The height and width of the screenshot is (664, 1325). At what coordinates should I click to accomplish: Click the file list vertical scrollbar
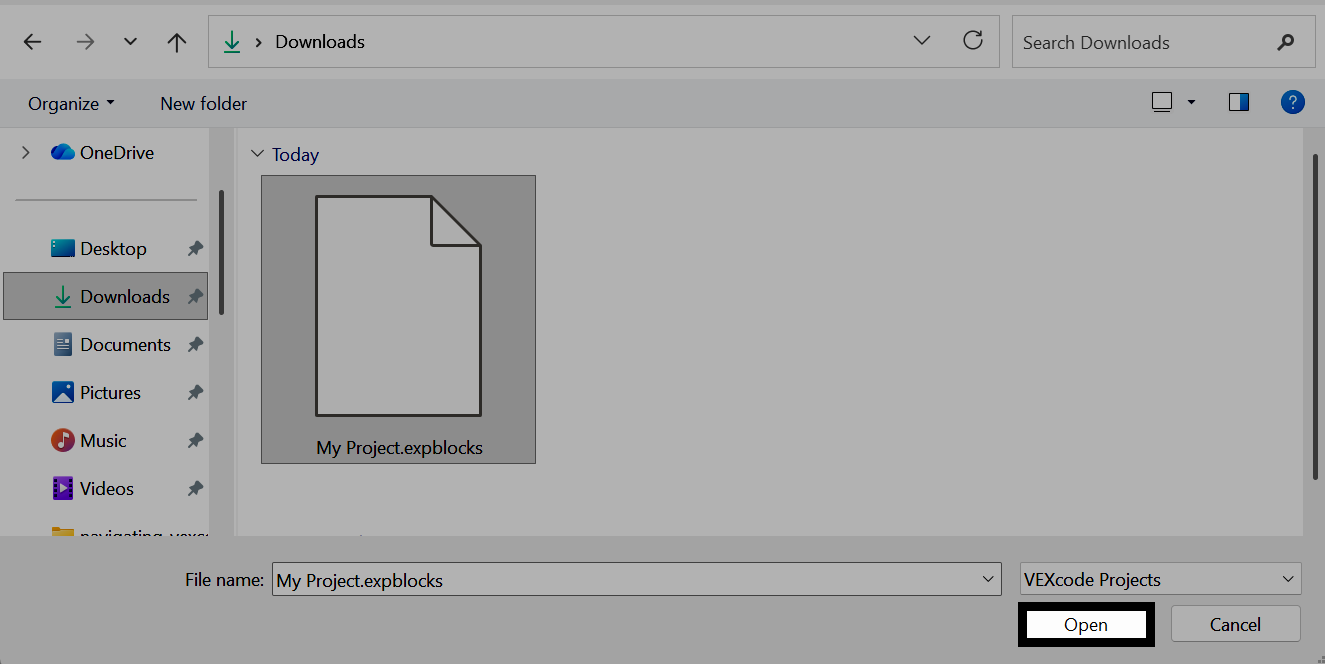pyautogui.click(x=1315, y=315)
